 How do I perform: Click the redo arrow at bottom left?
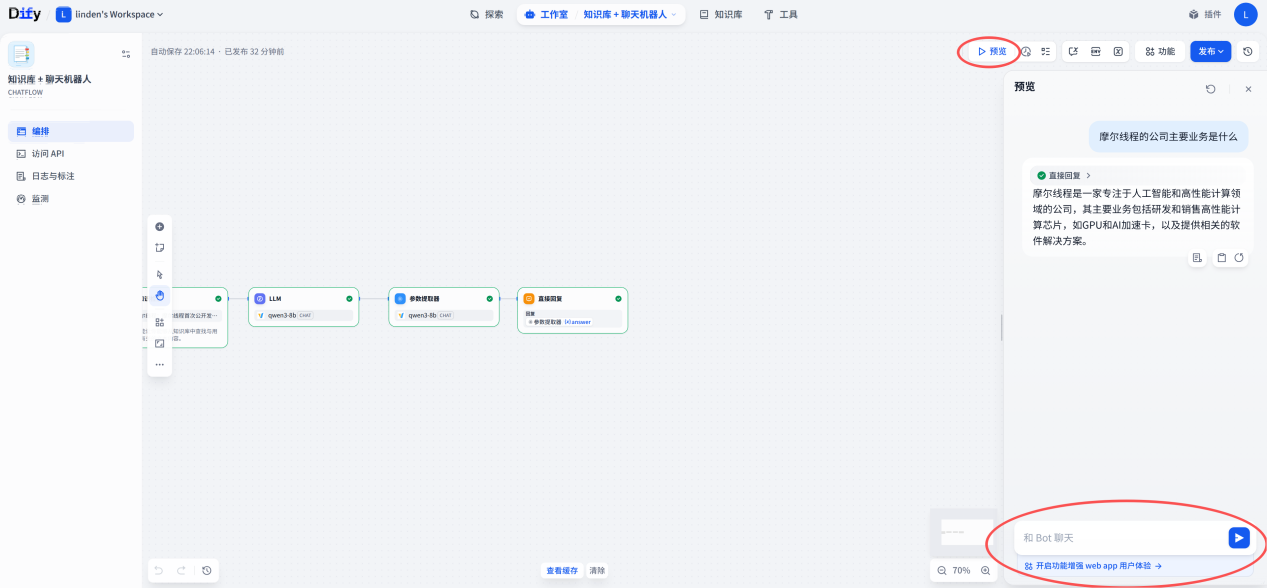[181, 570]
